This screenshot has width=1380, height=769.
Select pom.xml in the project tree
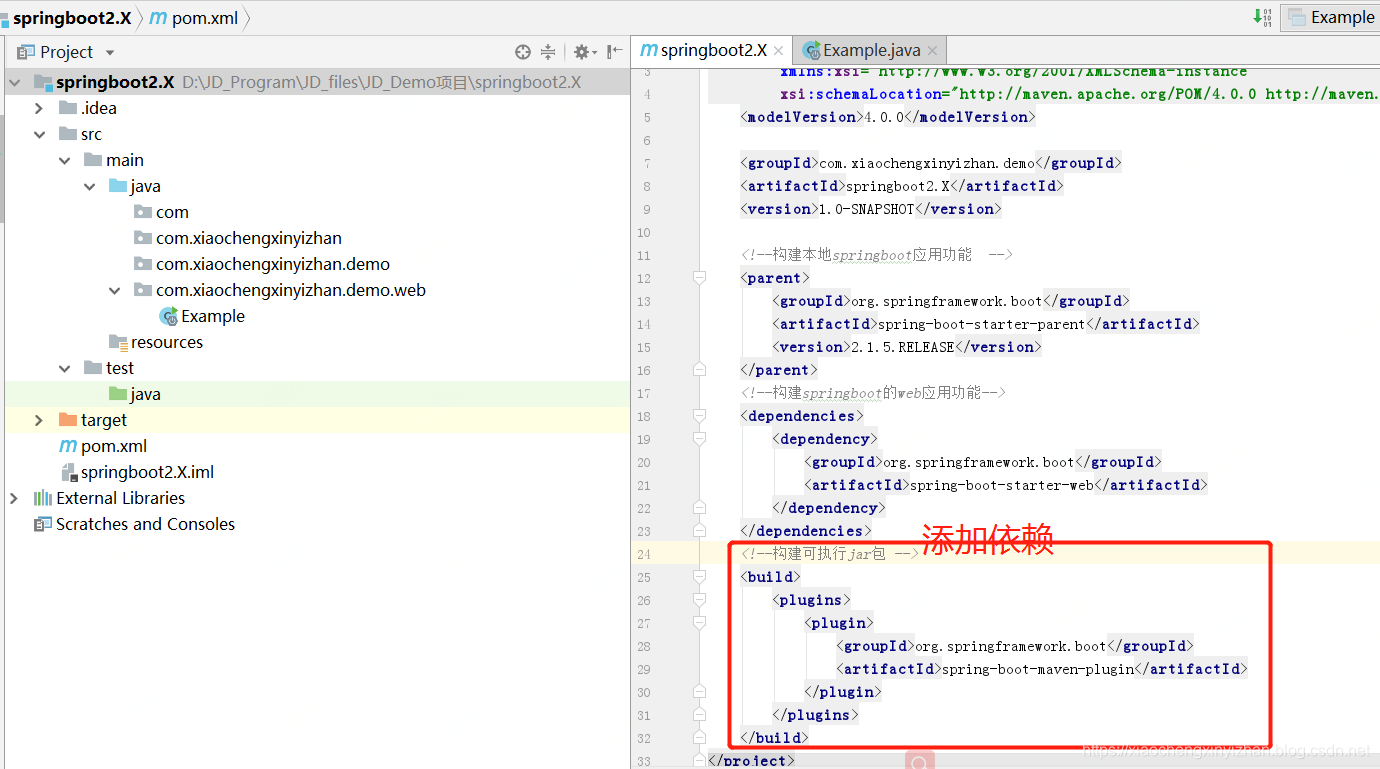[x=114, y=446]
